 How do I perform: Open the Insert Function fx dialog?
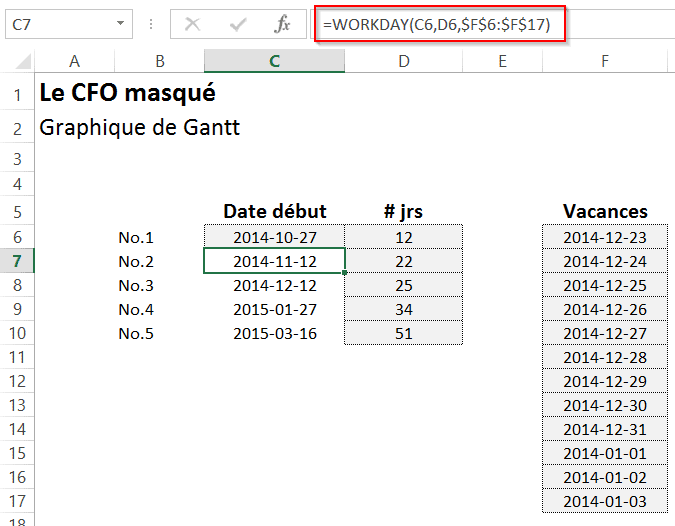click(283, 24)
